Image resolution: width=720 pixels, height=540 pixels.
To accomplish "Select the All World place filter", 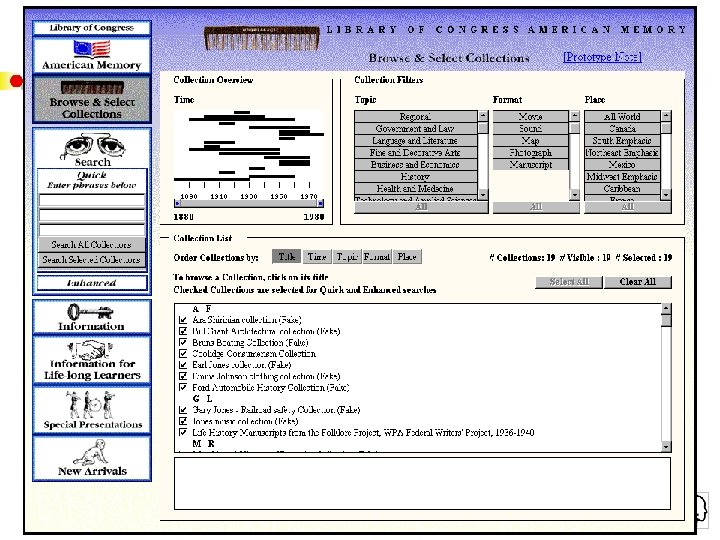I will (623, 117).
